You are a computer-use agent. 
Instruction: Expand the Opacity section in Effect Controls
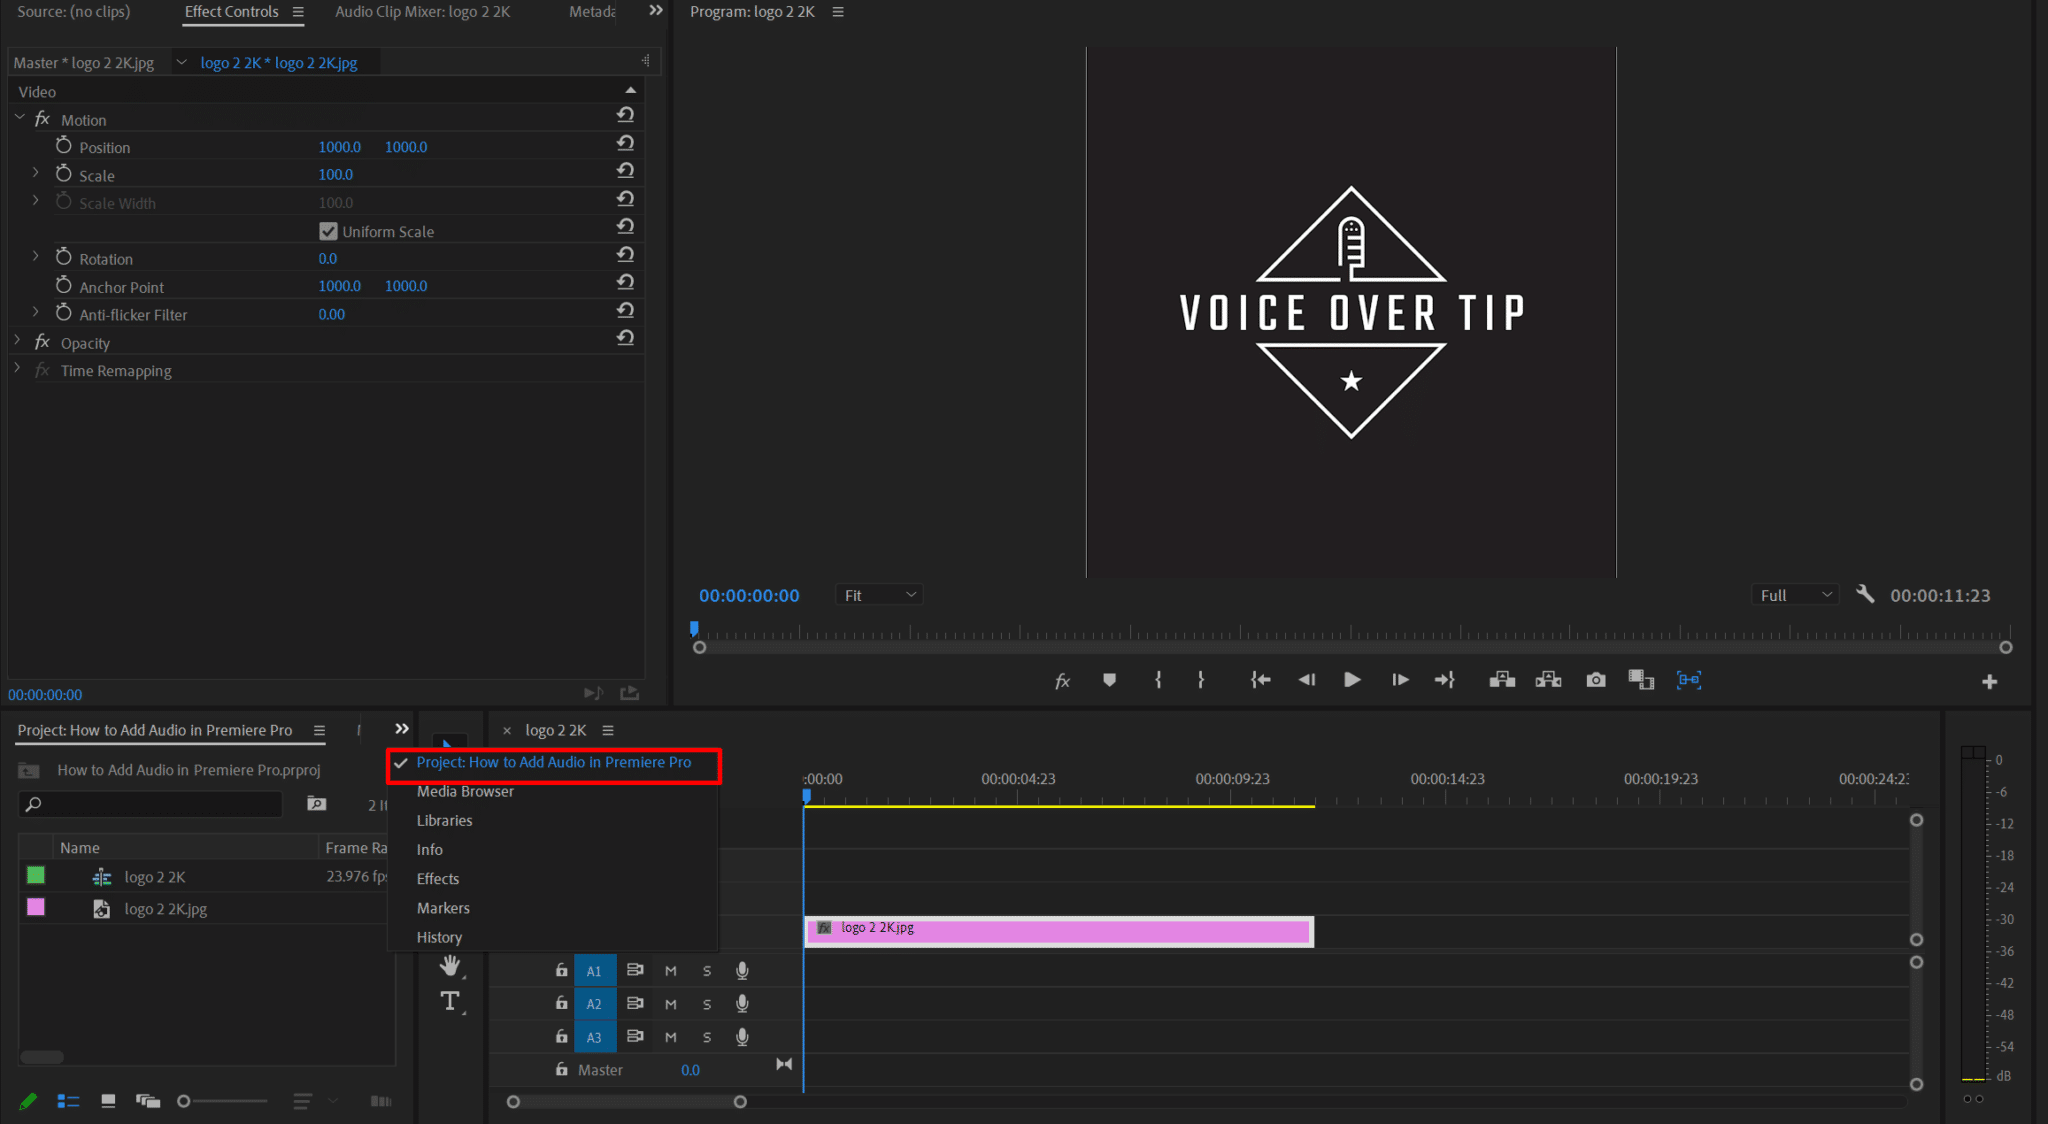tap(14, 342)
